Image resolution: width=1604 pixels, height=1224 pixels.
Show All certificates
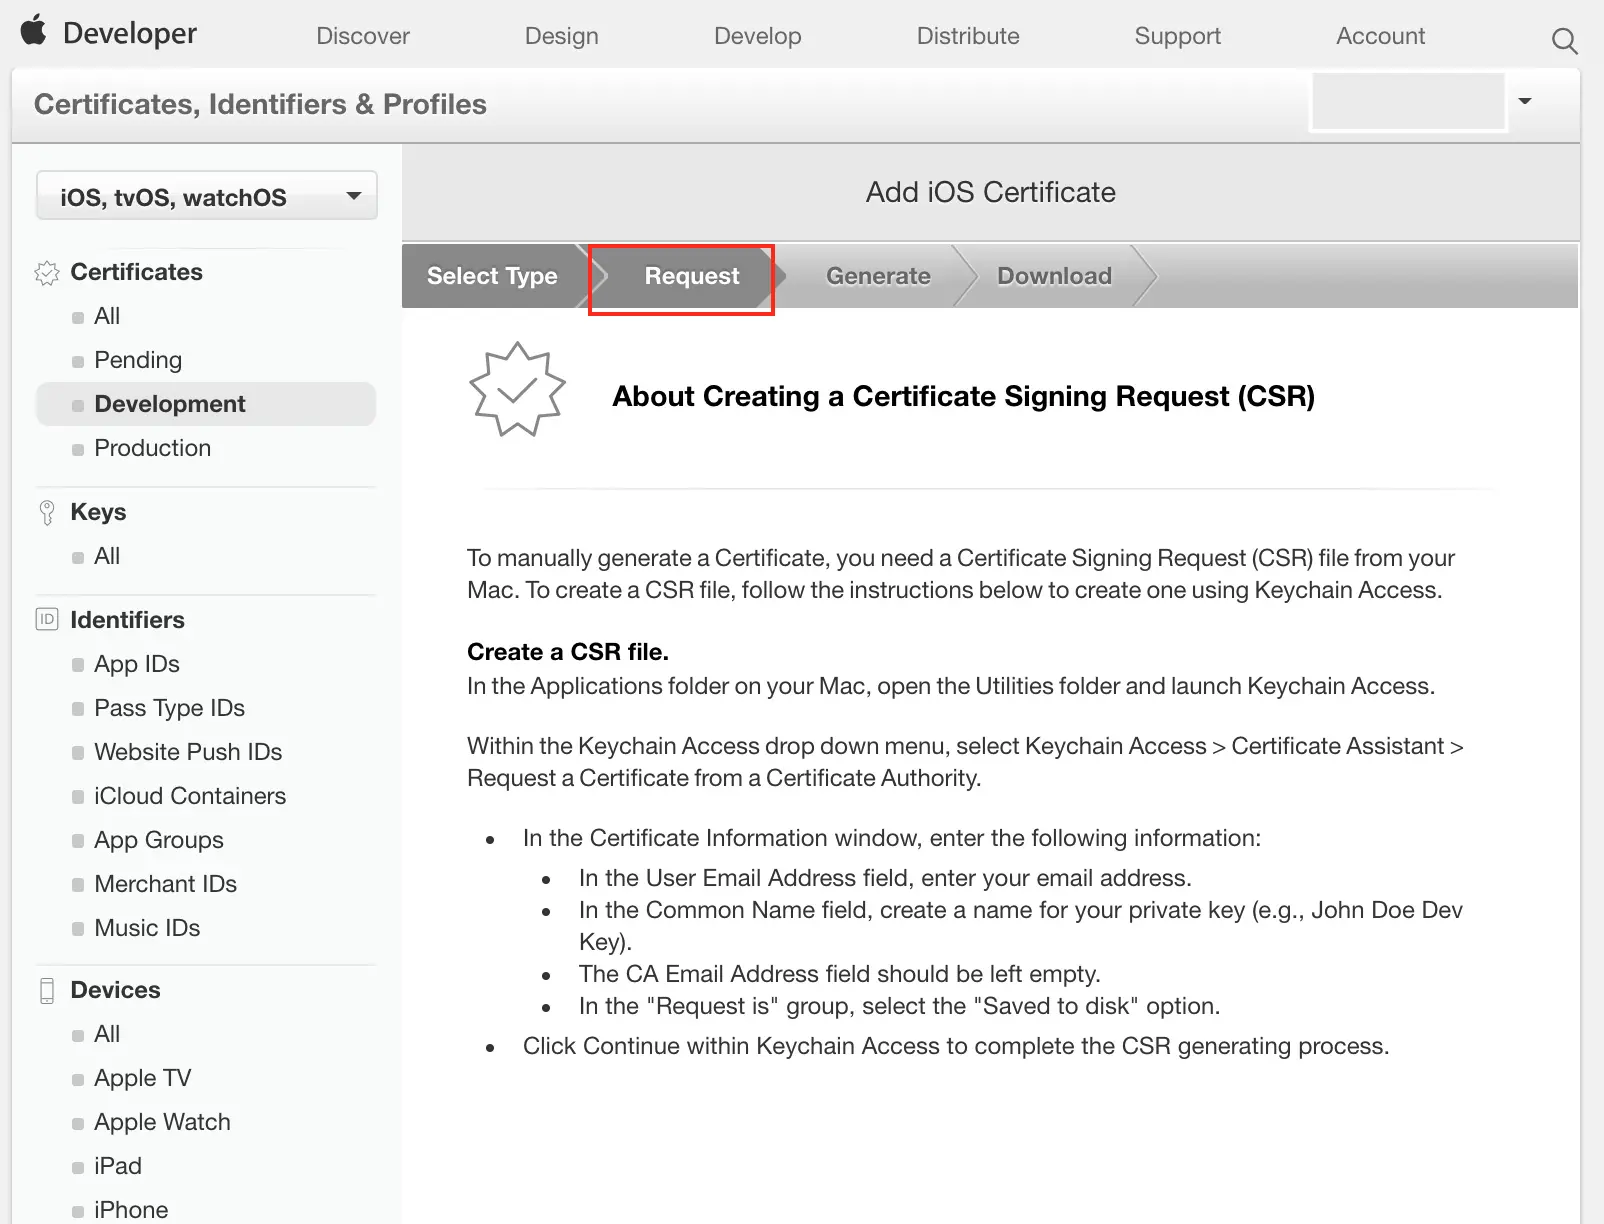tap(107, 316)
